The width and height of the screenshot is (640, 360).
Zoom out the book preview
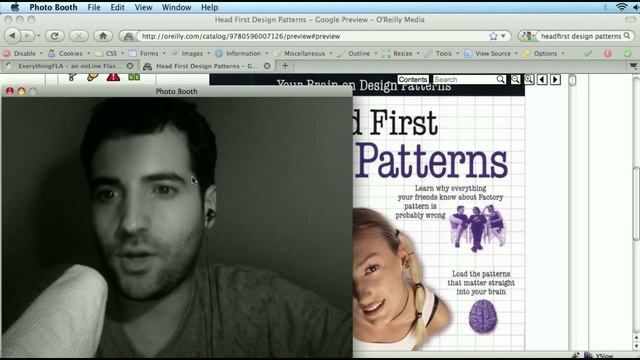[516, 80]
